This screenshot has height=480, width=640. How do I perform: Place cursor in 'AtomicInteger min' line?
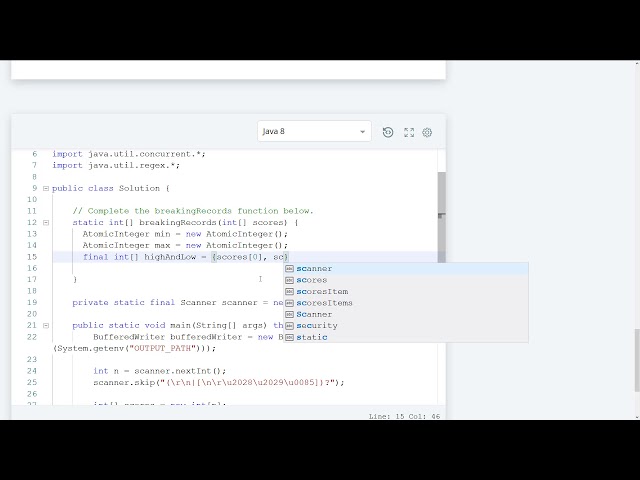click(185, 234)
